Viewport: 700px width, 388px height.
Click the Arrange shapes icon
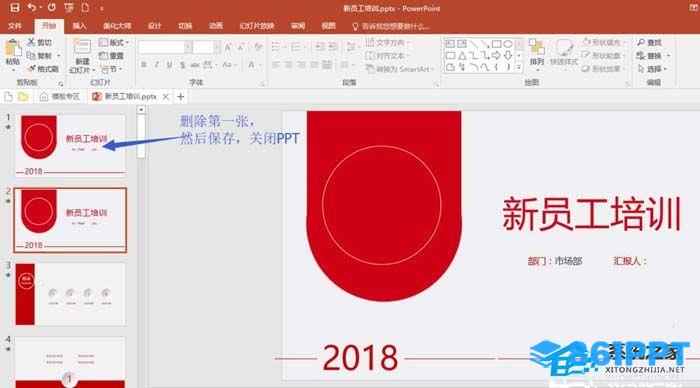click(536, 47)
